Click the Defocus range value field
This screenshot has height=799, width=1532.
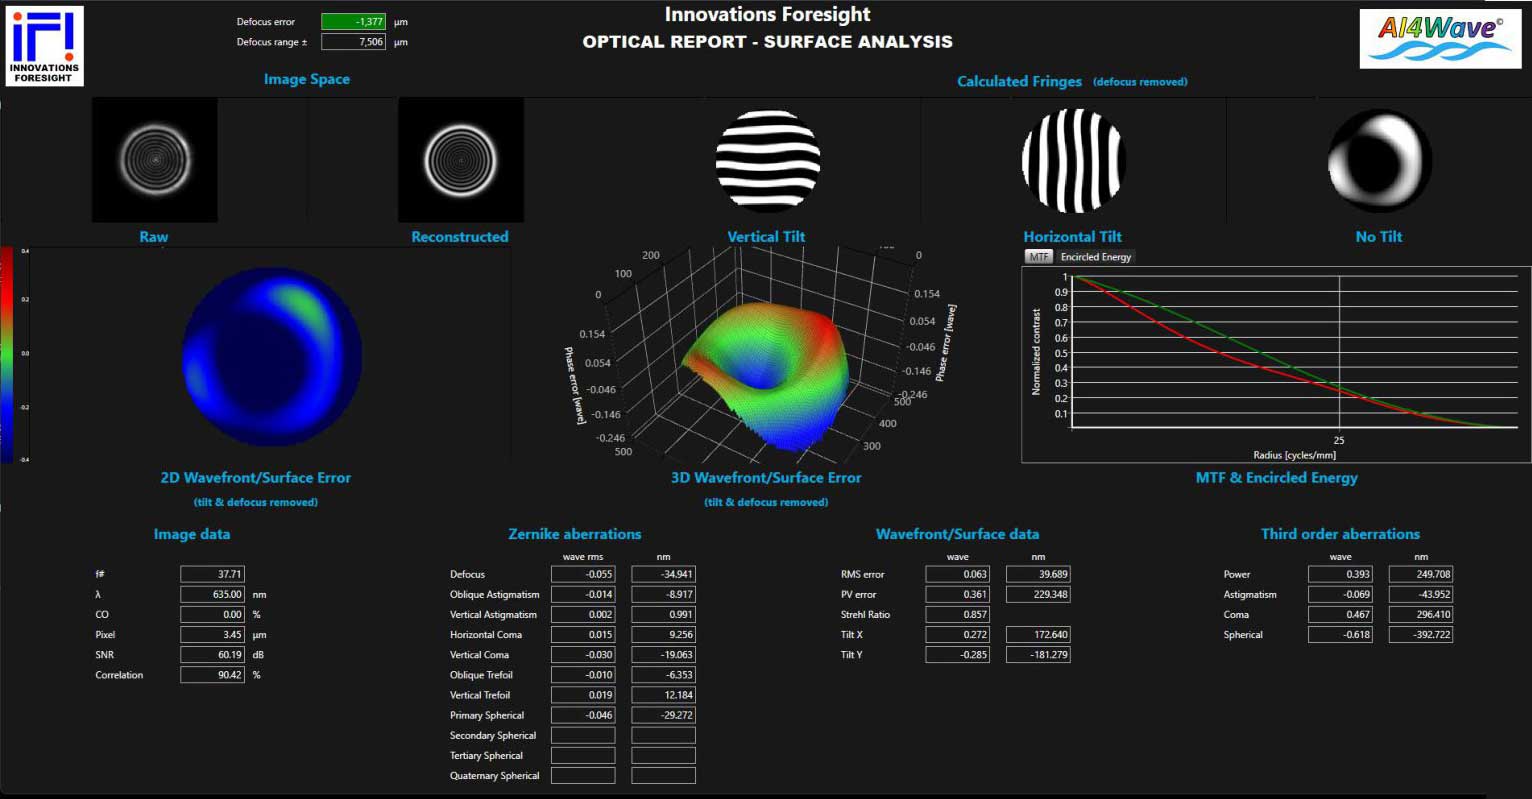coord(353,42)
